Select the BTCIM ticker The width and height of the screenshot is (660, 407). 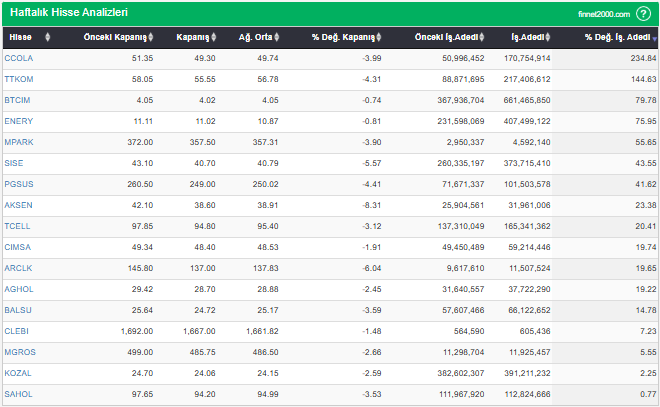pyautogui.click(x=18, y=100)
